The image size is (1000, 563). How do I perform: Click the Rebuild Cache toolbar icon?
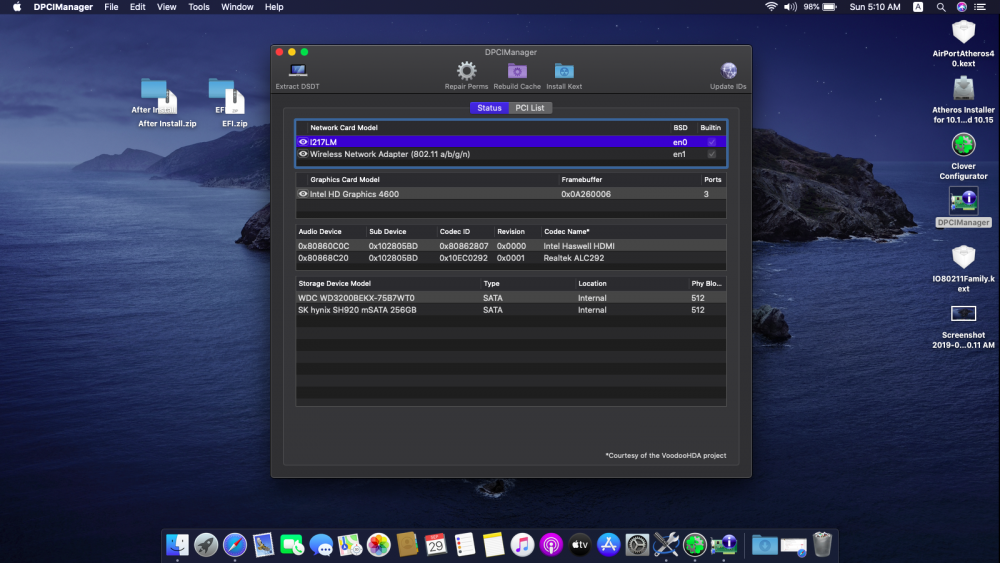click(517, 70)
